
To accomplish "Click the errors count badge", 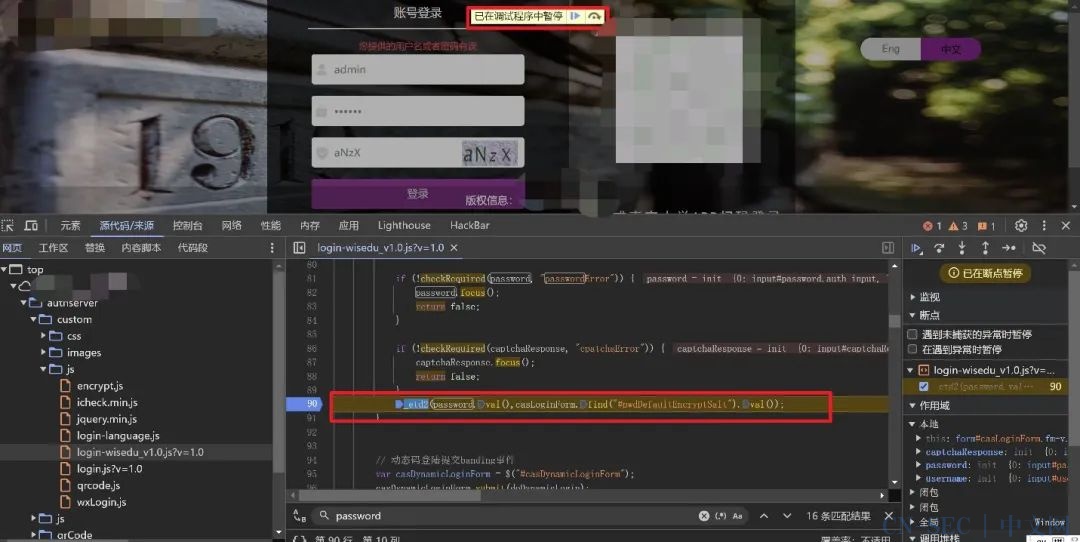I will coord(932,226).
